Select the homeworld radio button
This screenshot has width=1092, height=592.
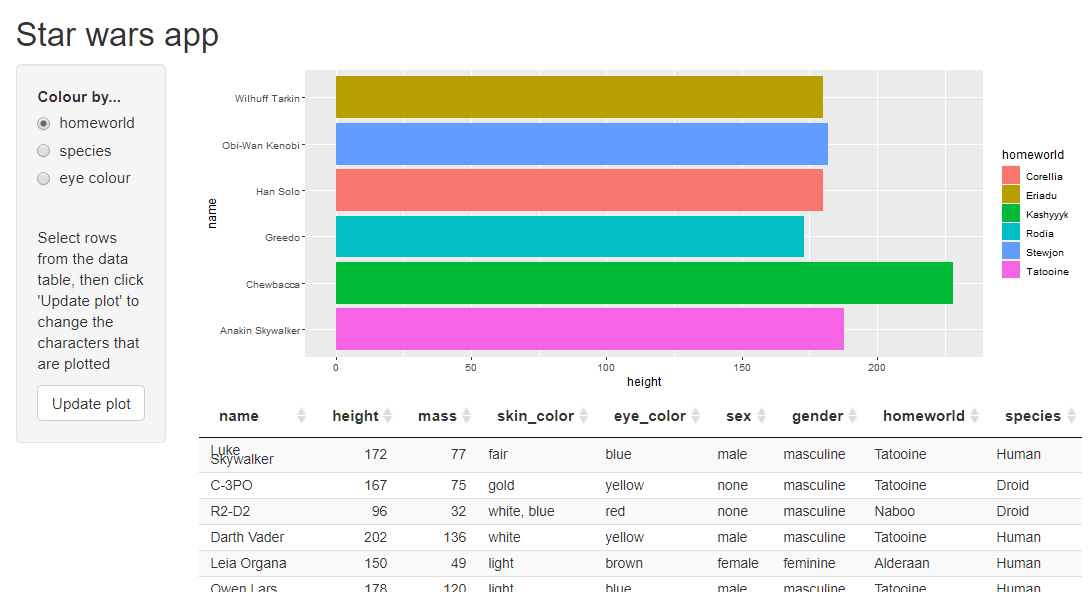tap(44, 123)
